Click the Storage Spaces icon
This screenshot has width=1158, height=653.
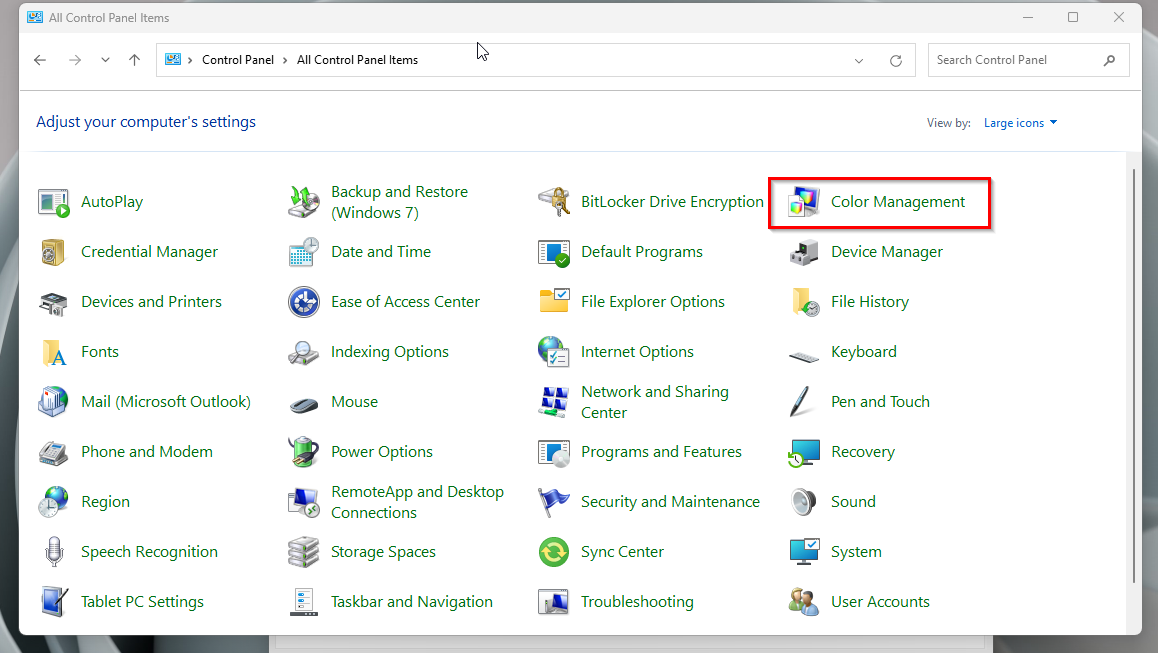(304, 552)
